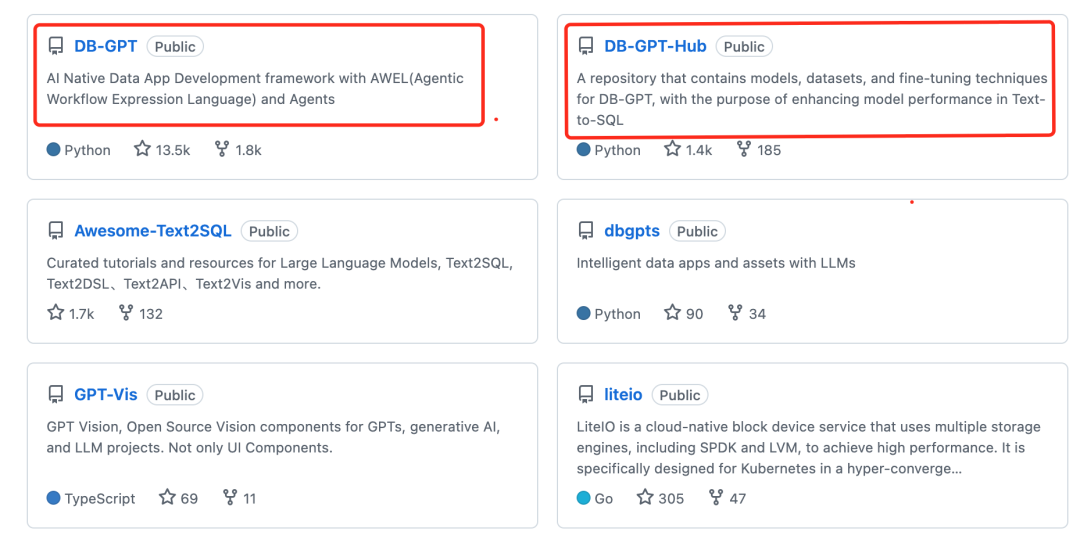Image resolution: width=1080 pixels, height=539 pixels.
Task: Click the Public badge next to liteio
Action: 680,395
